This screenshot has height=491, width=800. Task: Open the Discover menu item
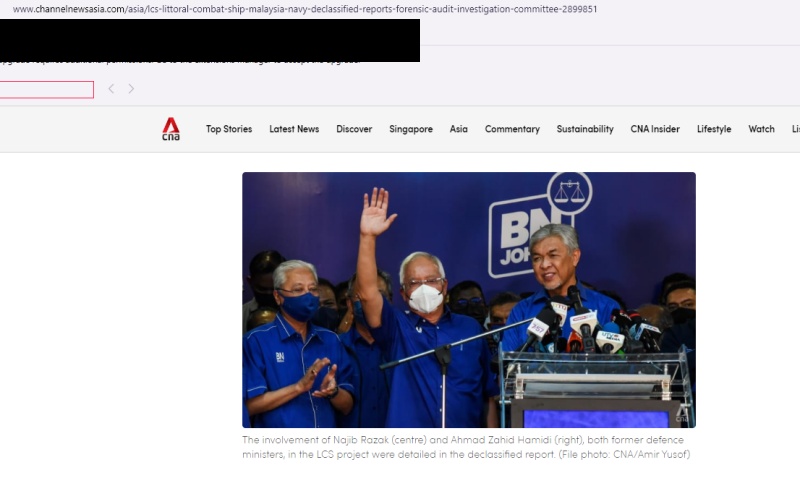pos(354,129)
